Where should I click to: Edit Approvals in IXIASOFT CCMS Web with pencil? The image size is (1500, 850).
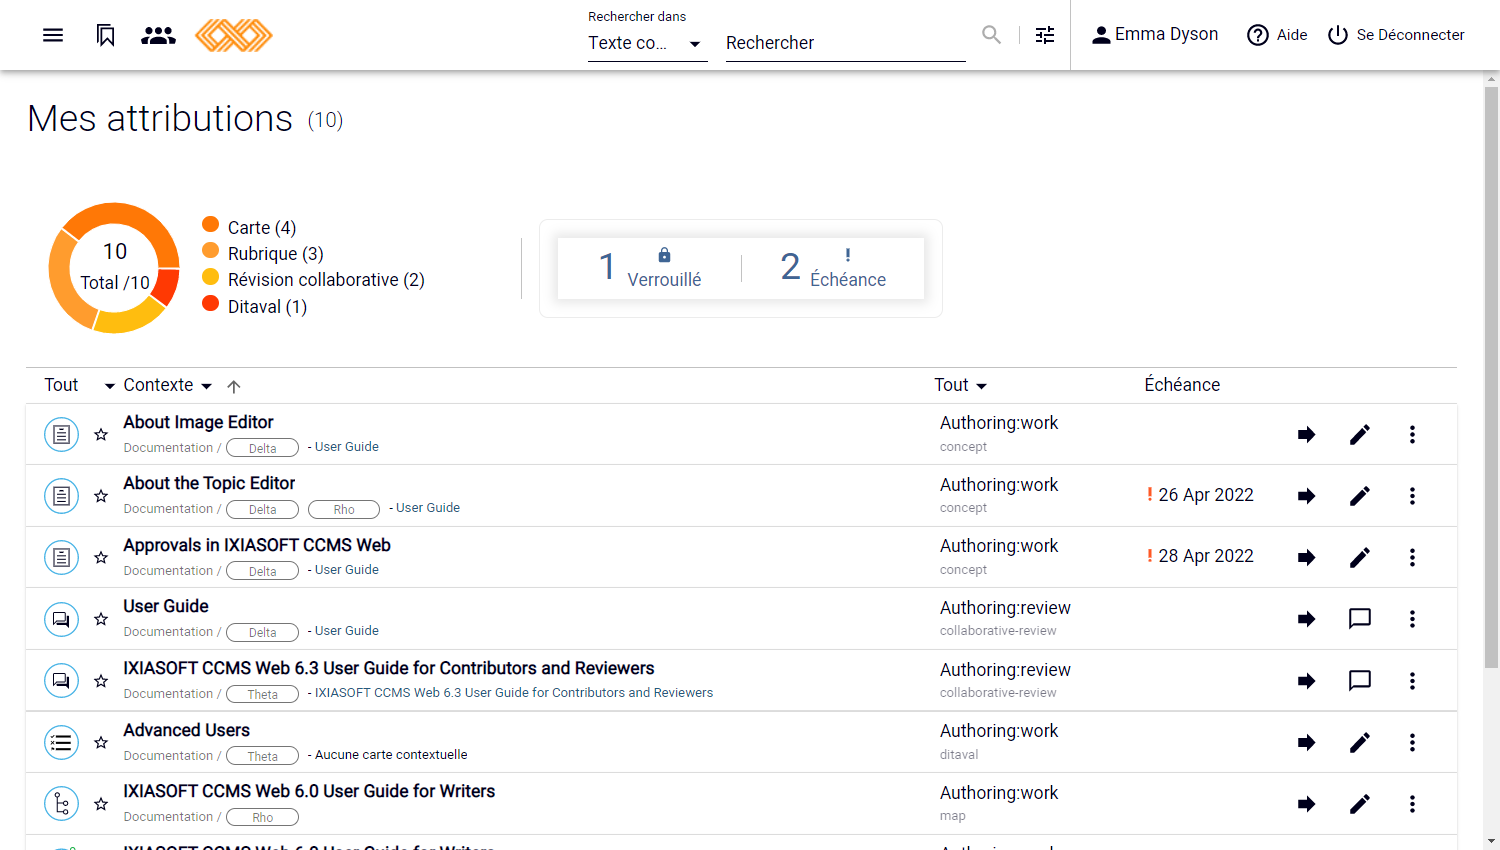pos(1360,557)
